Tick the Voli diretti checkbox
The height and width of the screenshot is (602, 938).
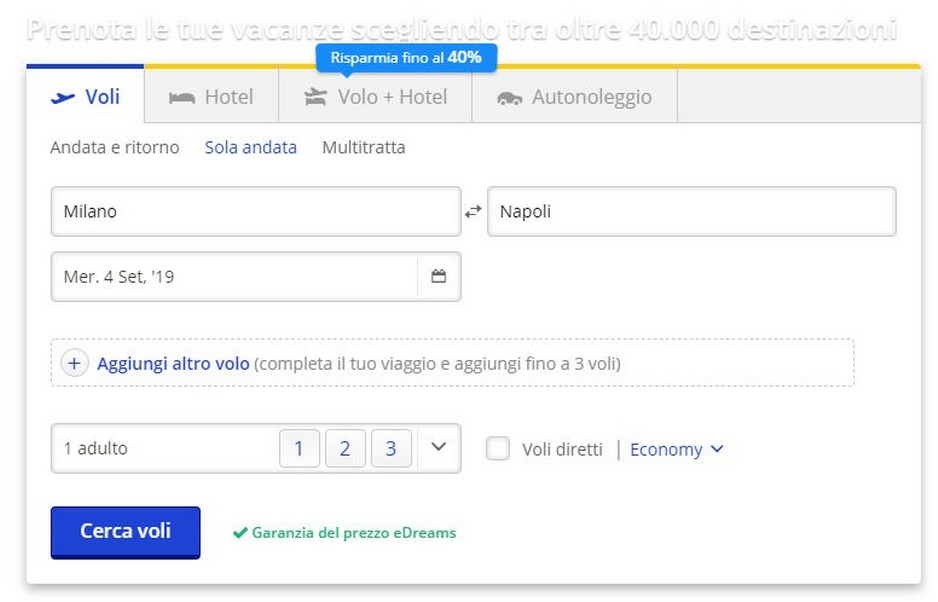pyautogui.click(x=498, y=448)
